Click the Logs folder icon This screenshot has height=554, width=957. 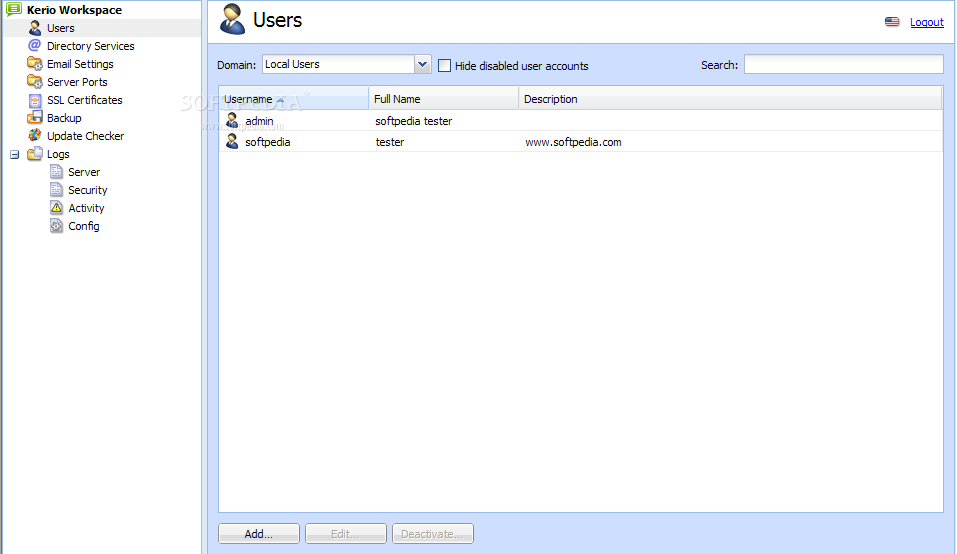click(x=35, y=154)
